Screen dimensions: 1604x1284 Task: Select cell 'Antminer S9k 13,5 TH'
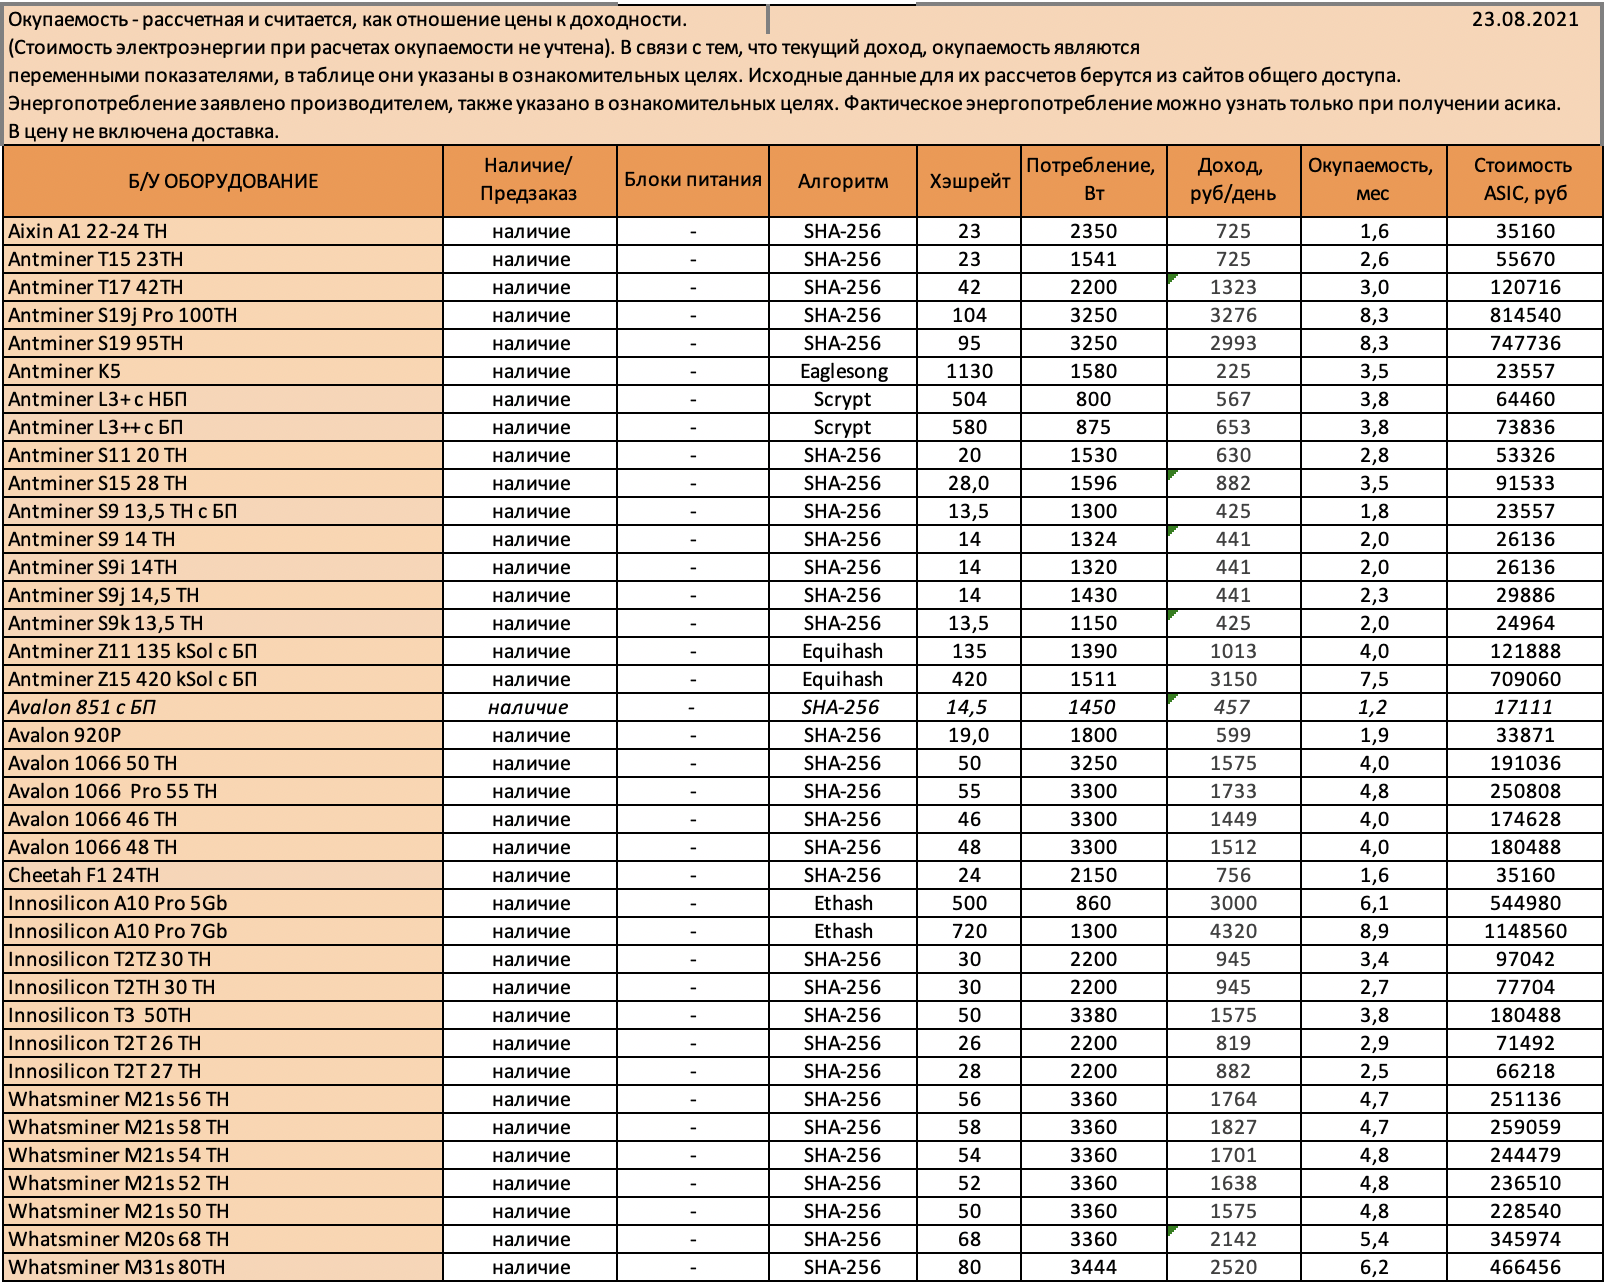click(x=223, y=623)
